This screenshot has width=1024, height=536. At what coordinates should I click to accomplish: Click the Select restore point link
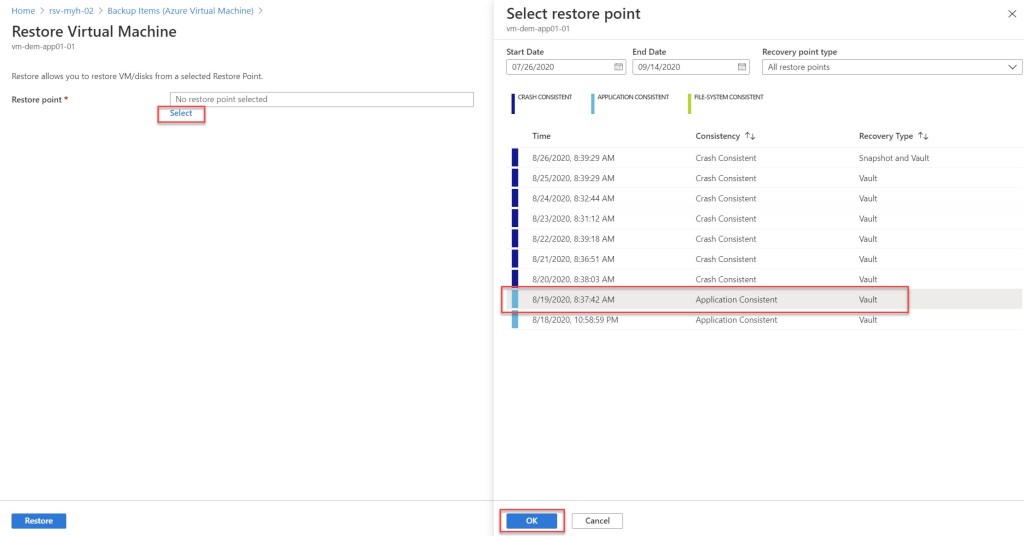point(181,114)
